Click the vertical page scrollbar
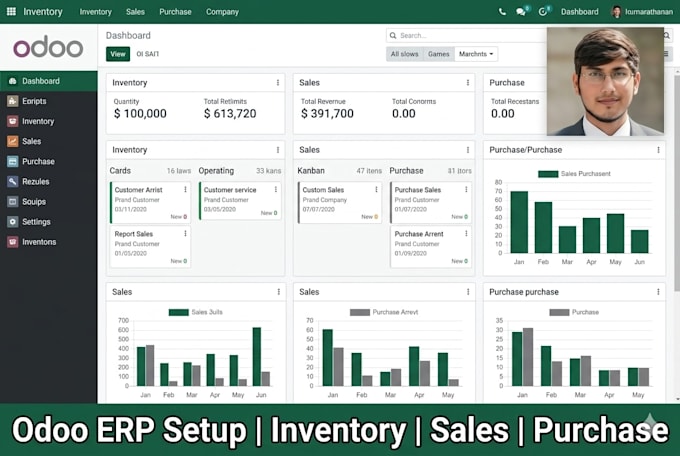 (677, 182)
